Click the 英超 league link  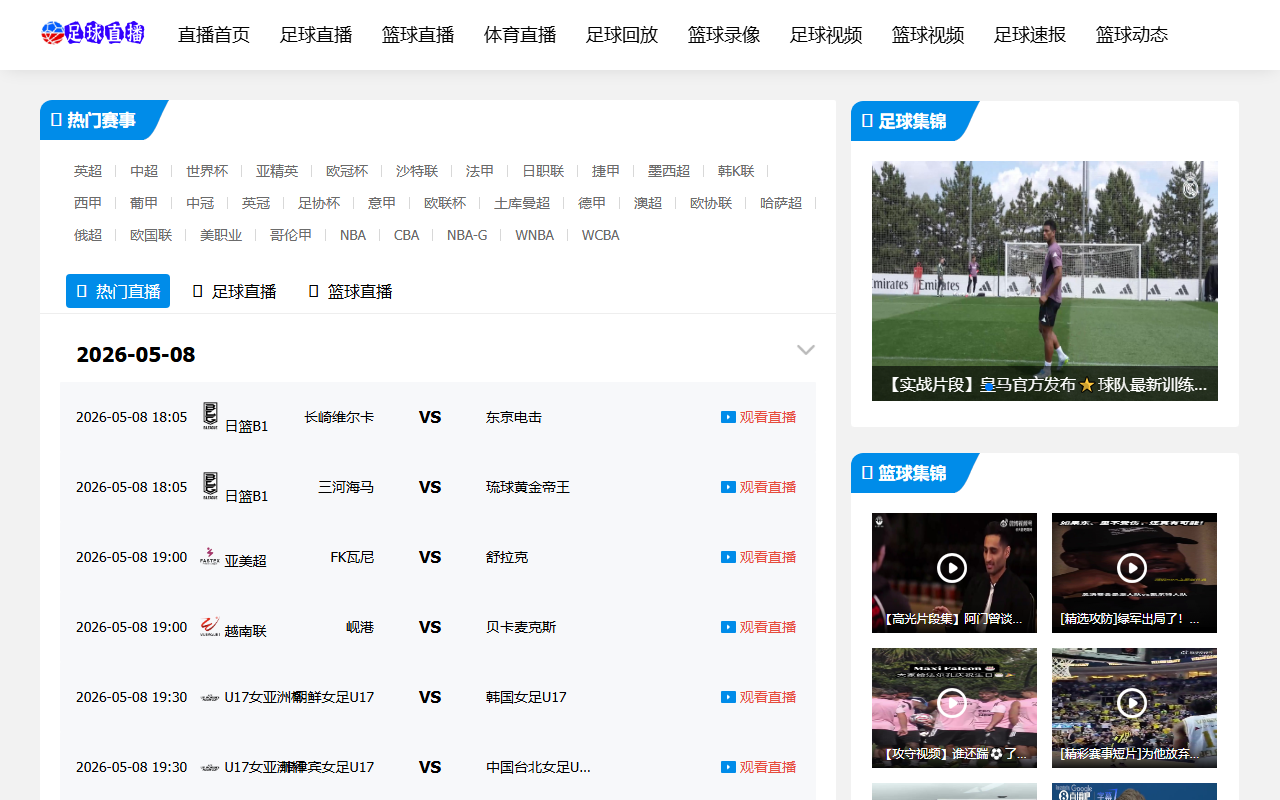point(88,171)
